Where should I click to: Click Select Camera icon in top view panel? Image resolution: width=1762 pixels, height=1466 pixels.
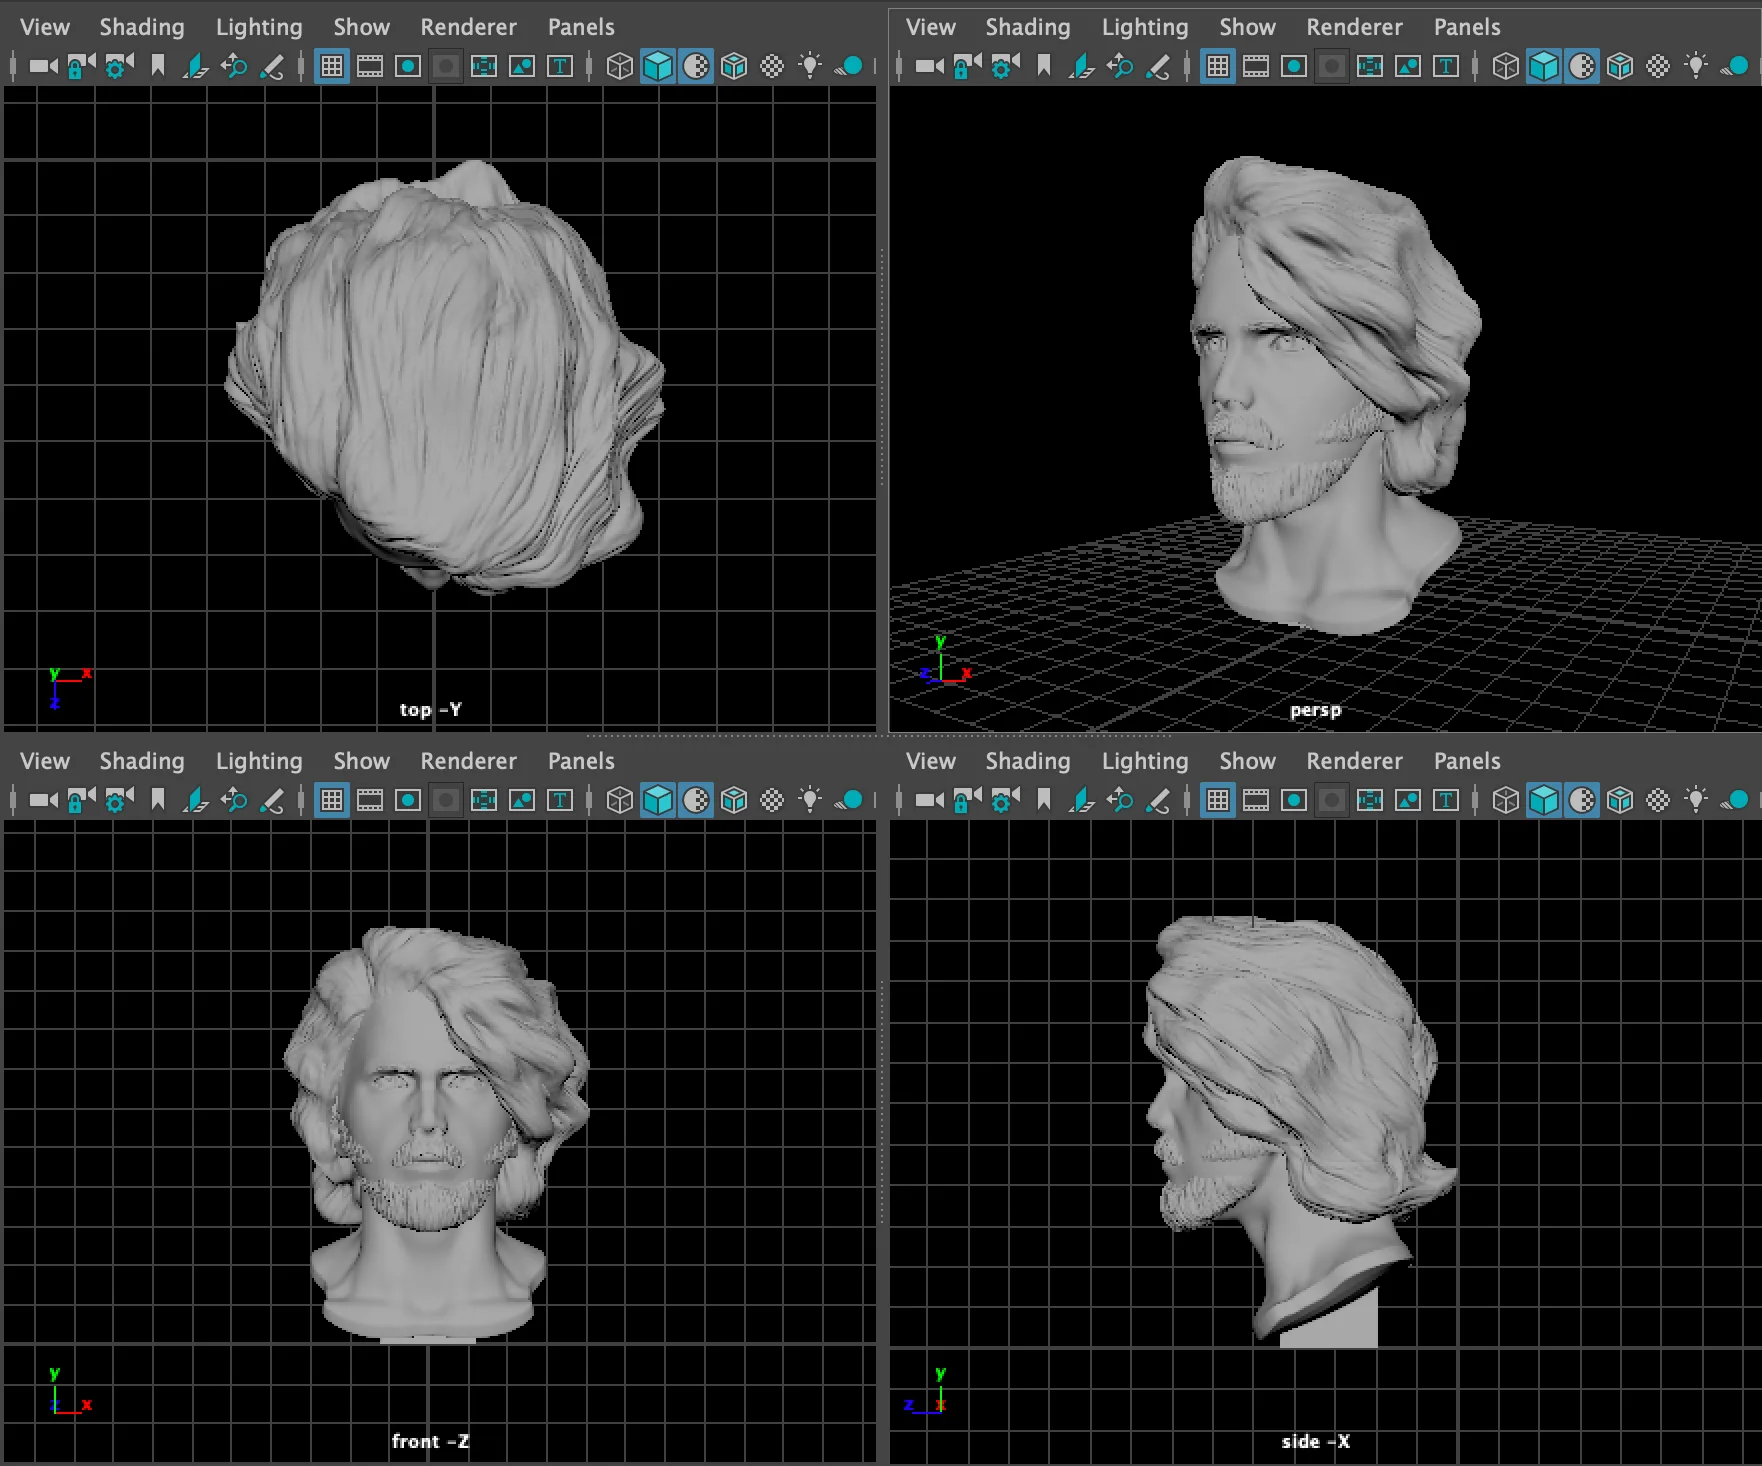coord(43,67)
